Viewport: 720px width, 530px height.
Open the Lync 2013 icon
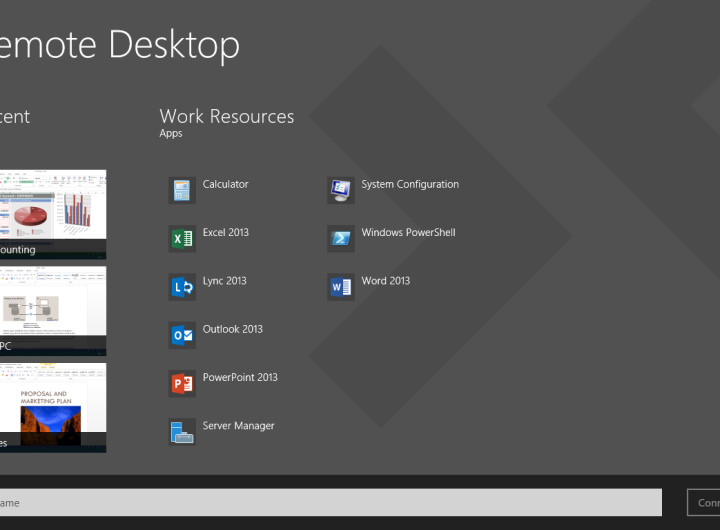pos(182,287)
